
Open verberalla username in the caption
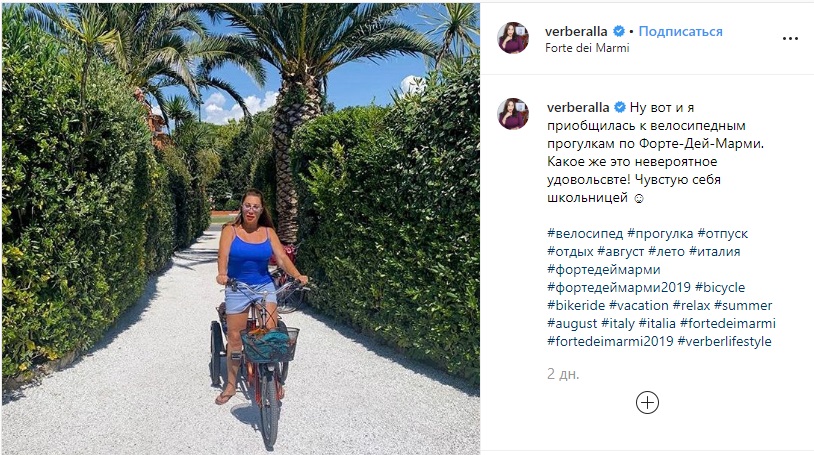pyautogui.click(x=578, y=108)
